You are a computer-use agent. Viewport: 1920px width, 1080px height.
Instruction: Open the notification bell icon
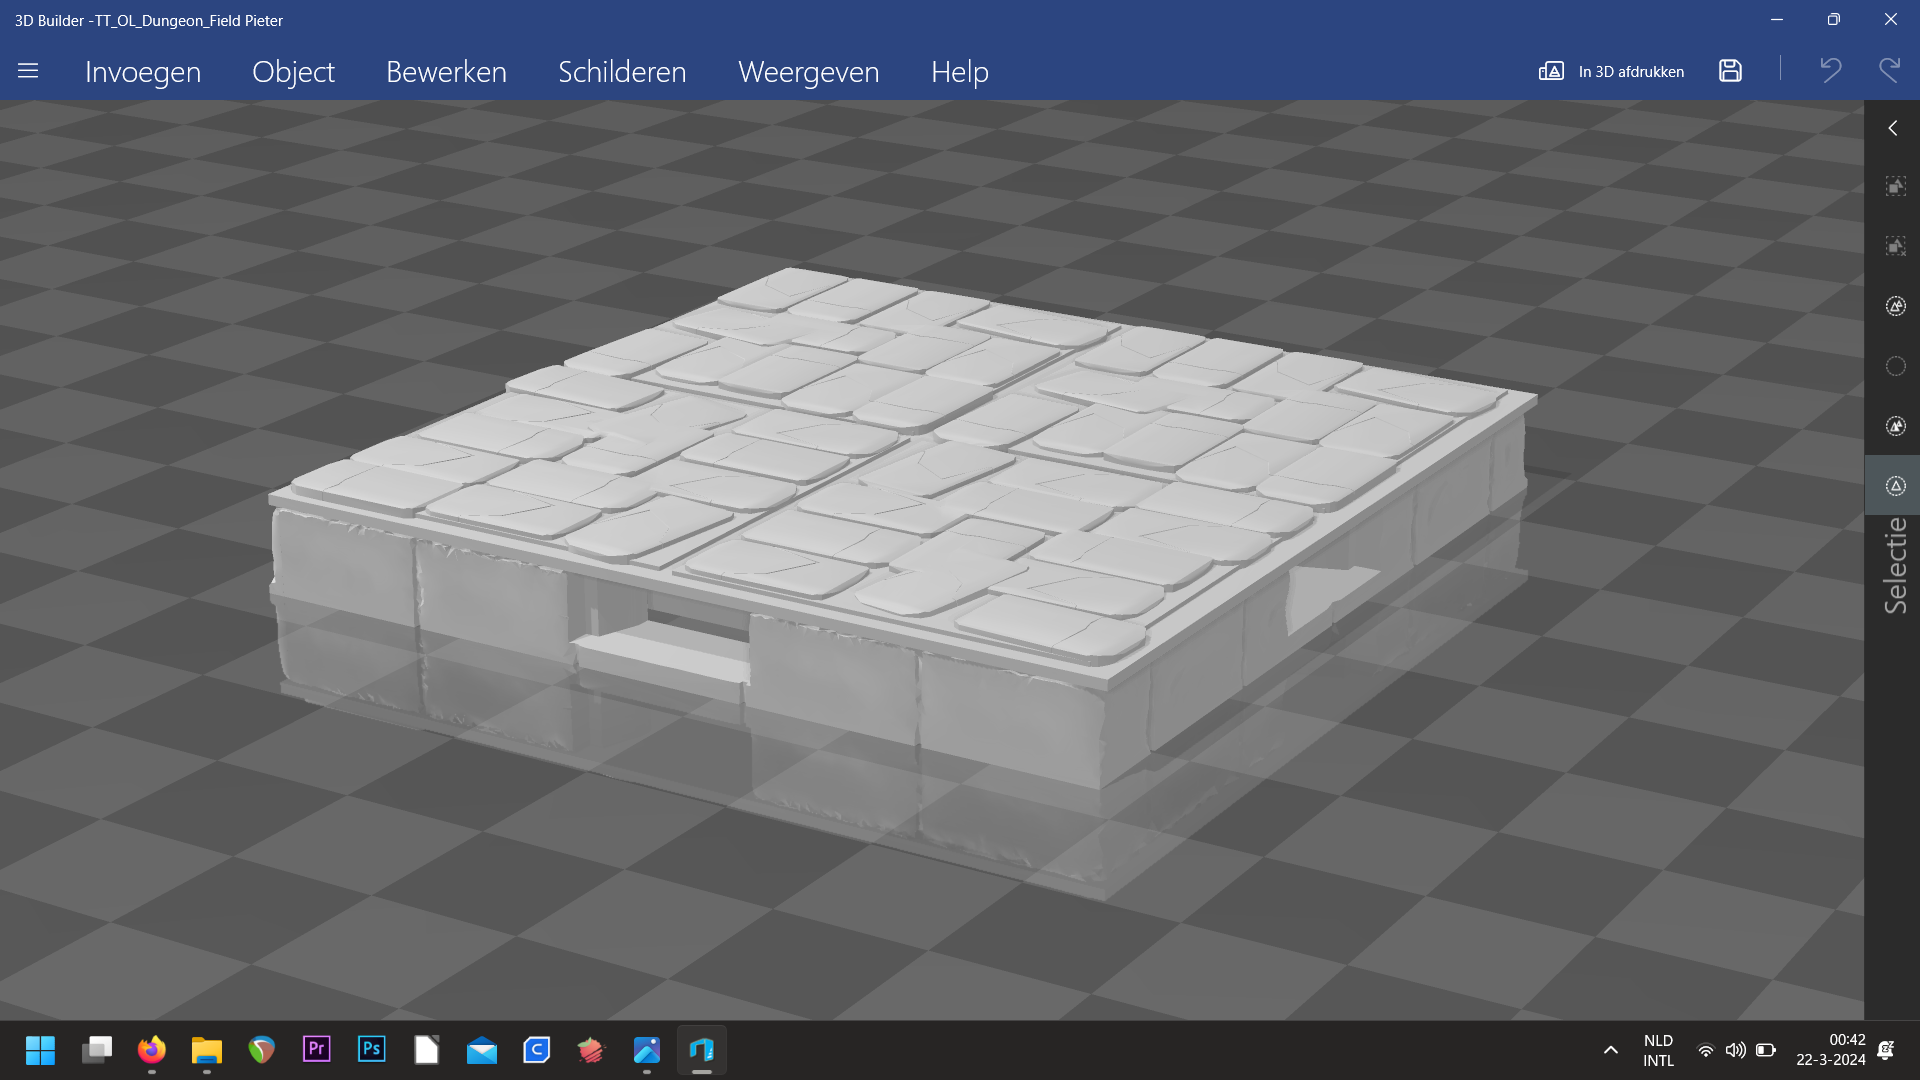click(x=1886, y=1050)
